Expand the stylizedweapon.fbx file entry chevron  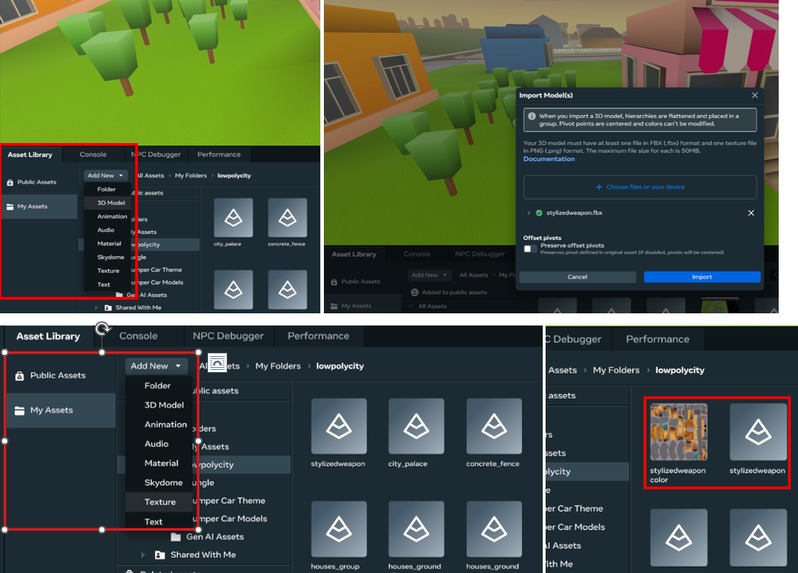tap(529, 213)
